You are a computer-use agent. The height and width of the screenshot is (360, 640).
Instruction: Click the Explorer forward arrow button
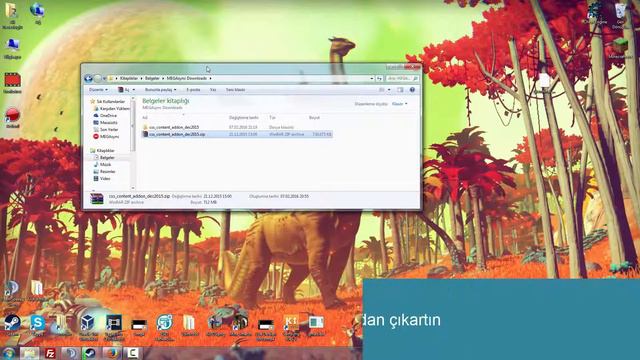coord(98,78)
